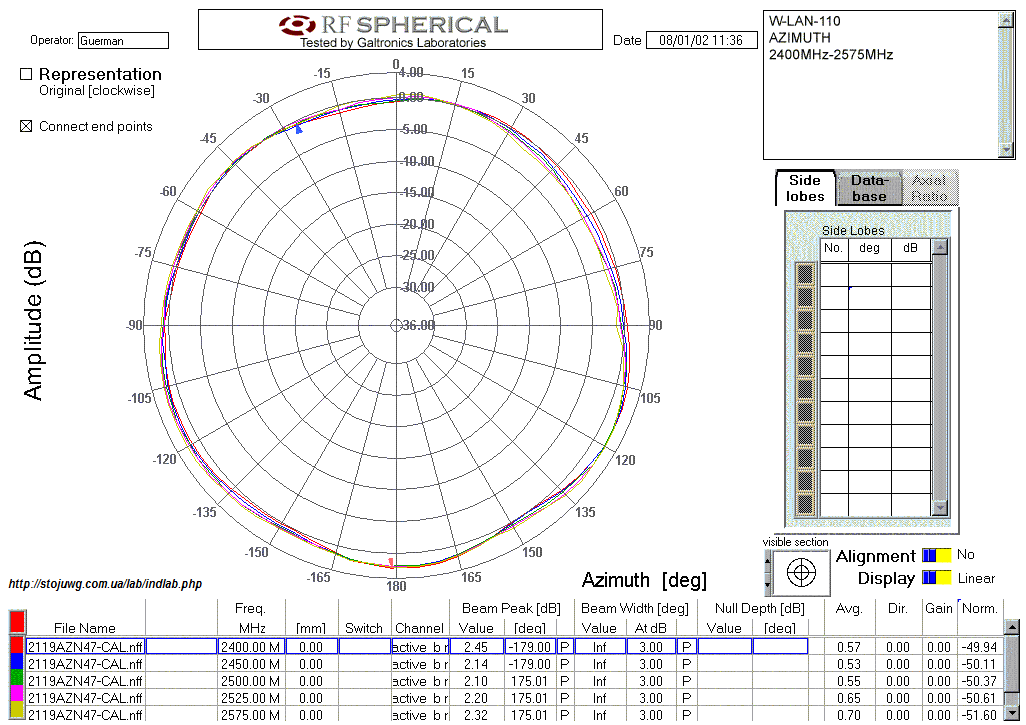Screen dimensions: 1026x725
Task: Click the Date field showing 08/01/02 11:36
Action: pyautogui.click(x=701, y=40)
